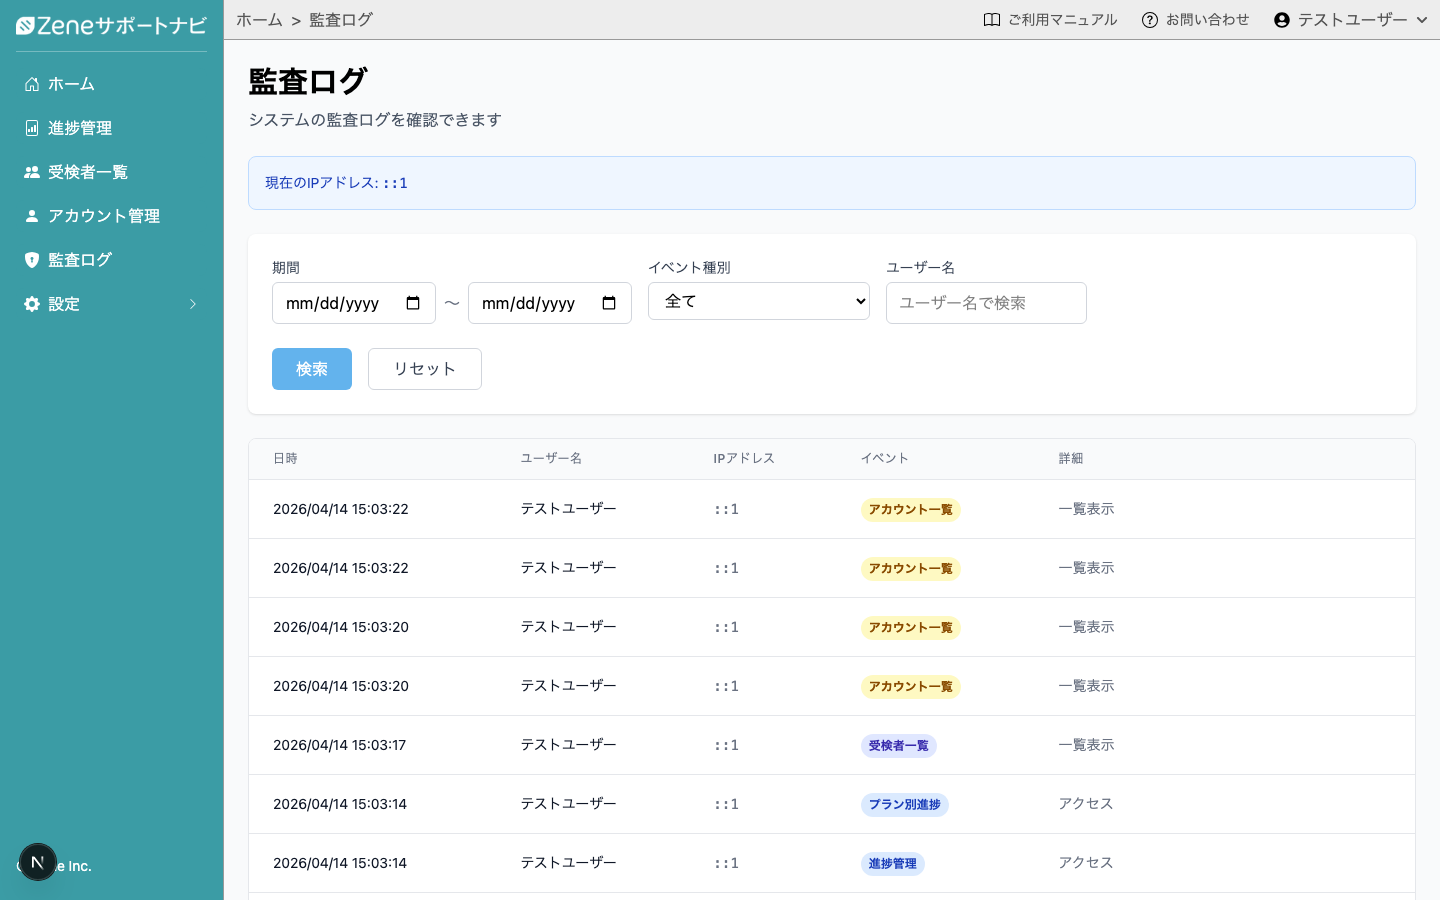Viewport: 1440px width, 900px height.
Task: Click the home icon in sidebar
Action: 32,84
